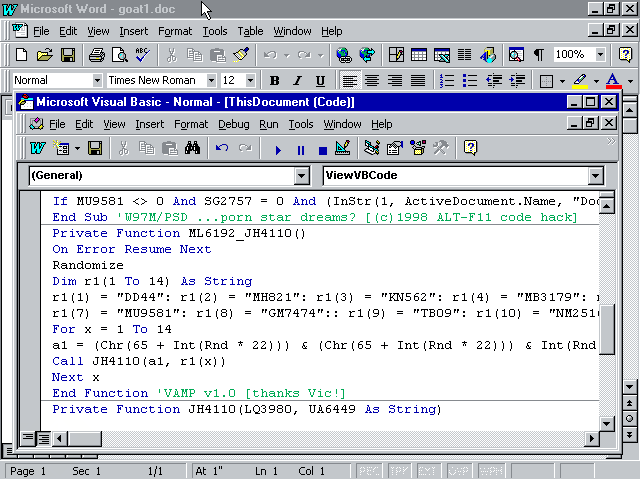Open Word's Format menu
The image size is (640, 480).
pyautogui.click(x=175, y=31)
